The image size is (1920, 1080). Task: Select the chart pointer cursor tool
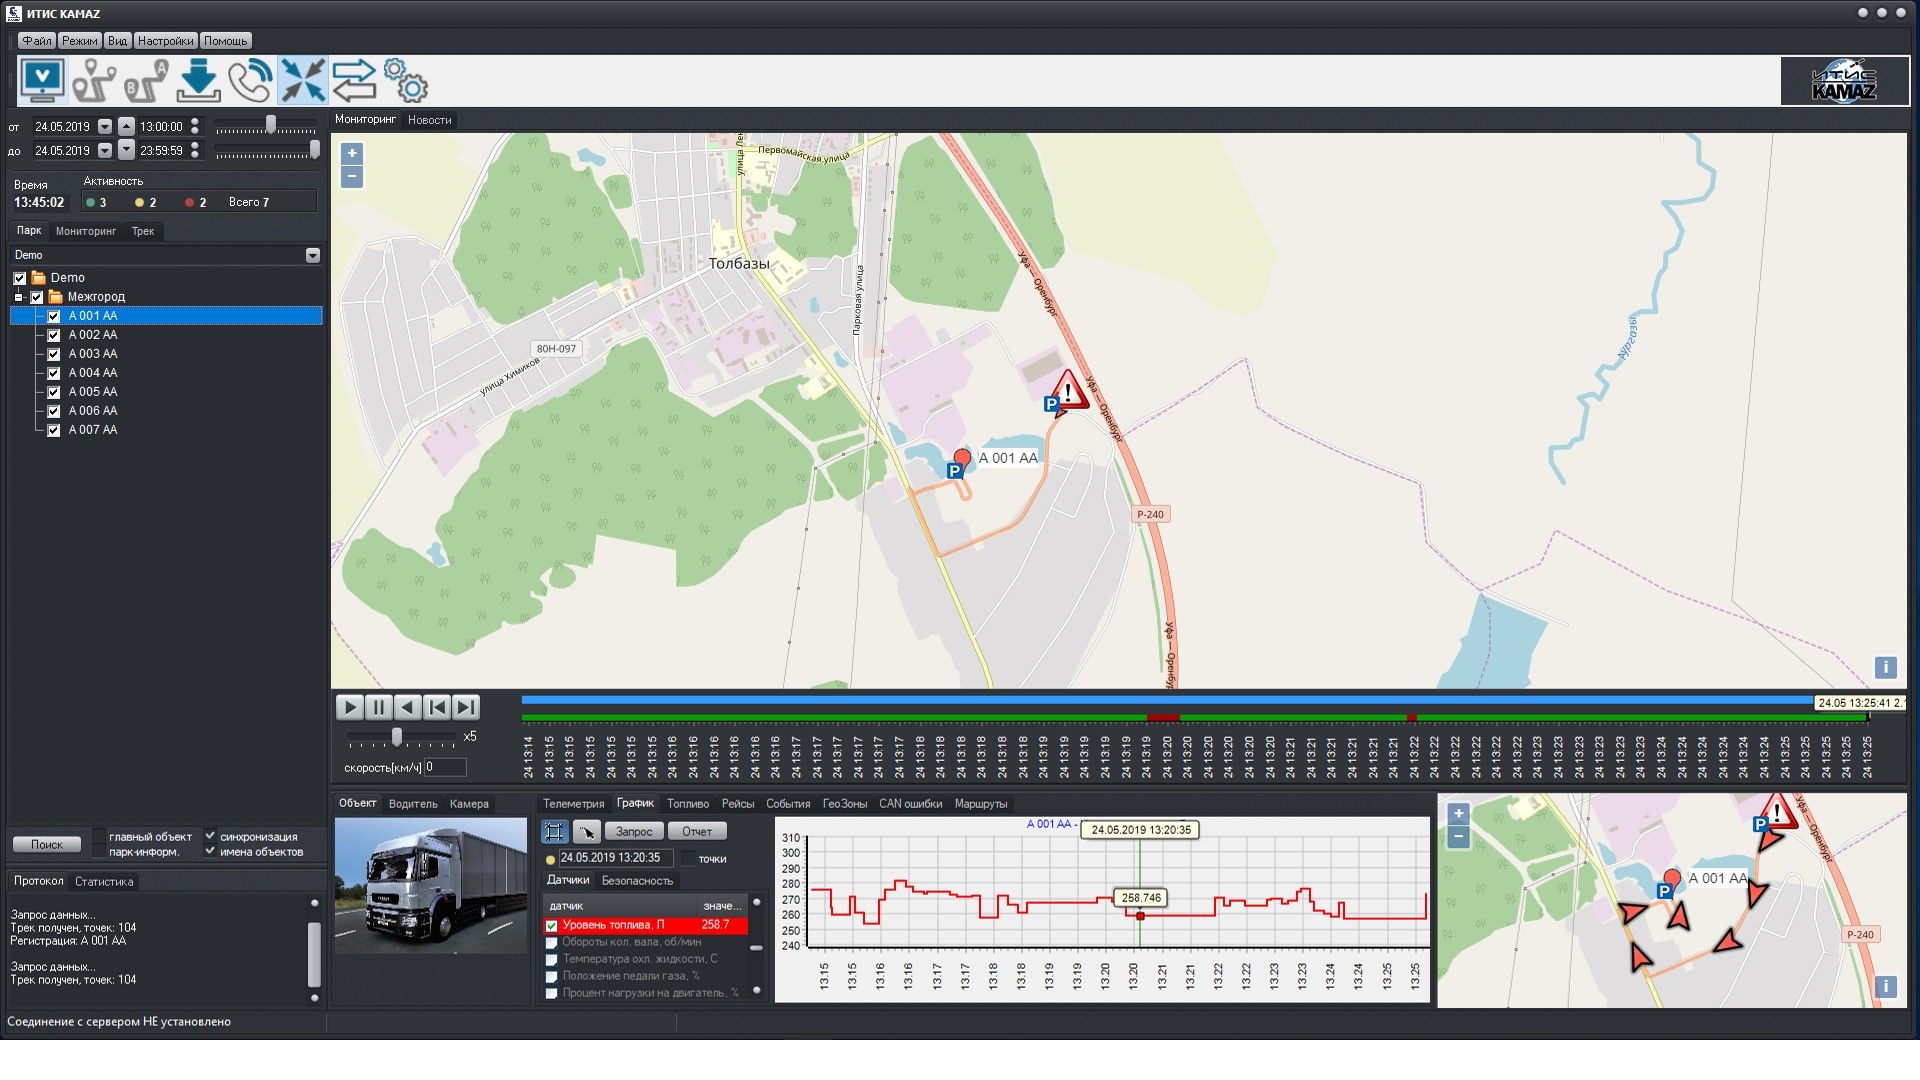[587, 831]
